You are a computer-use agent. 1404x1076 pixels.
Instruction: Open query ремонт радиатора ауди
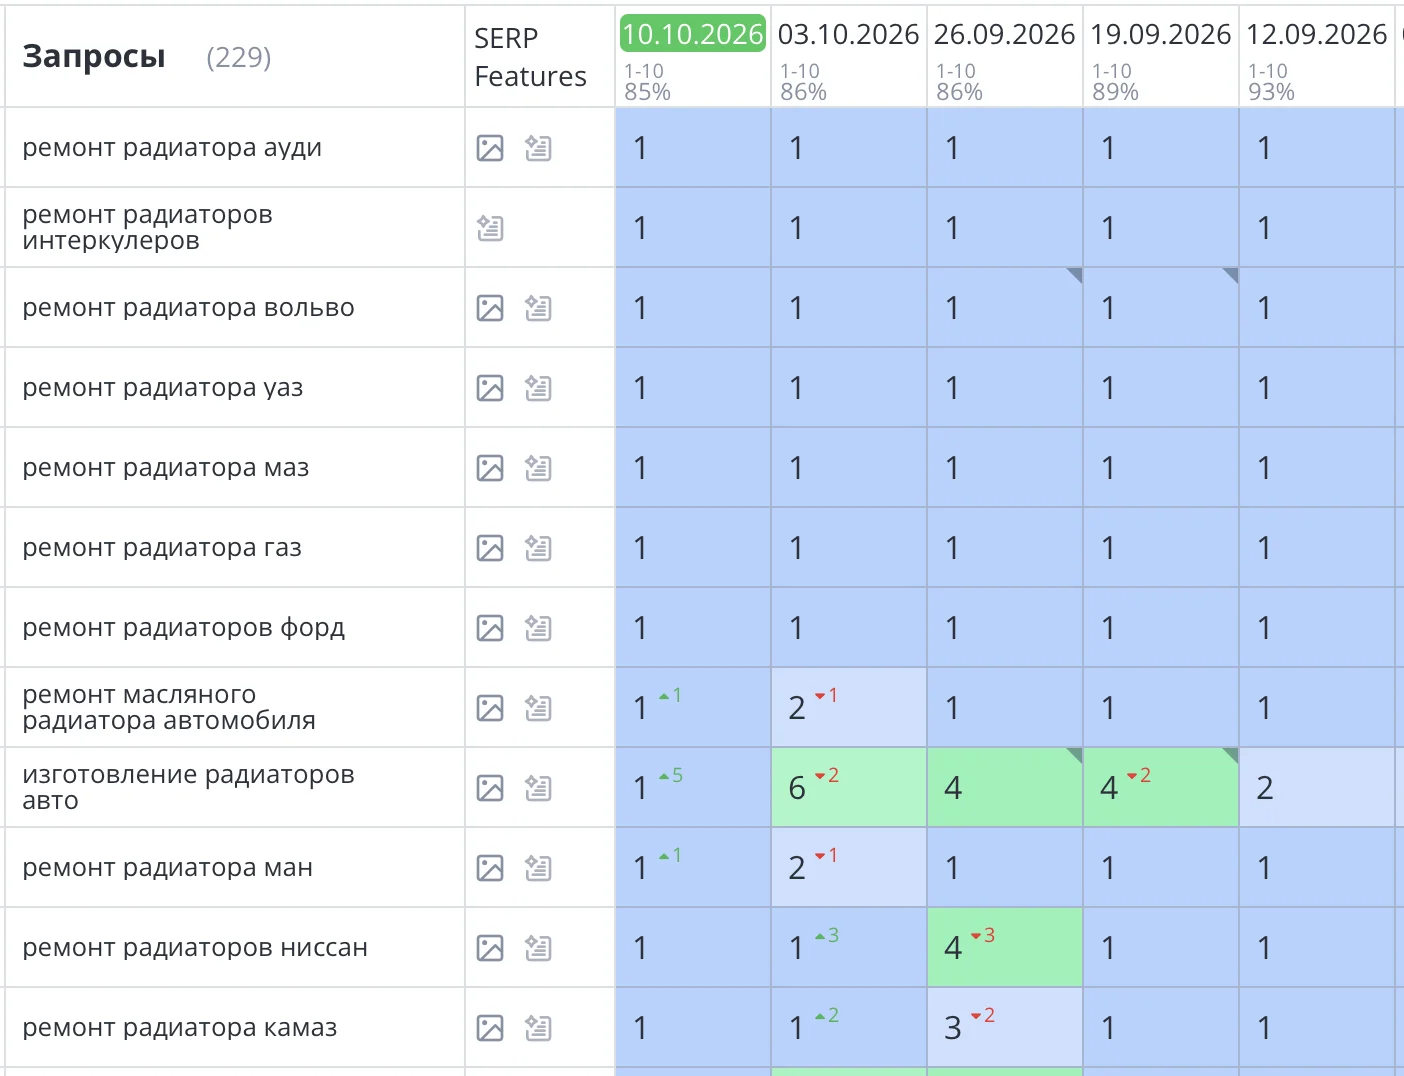tap(172, 148)
